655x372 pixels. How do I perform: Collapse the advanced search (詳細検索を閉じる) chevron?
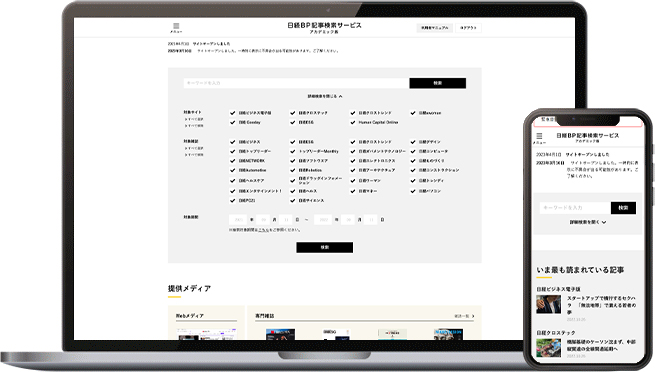(x=325, y=96)
